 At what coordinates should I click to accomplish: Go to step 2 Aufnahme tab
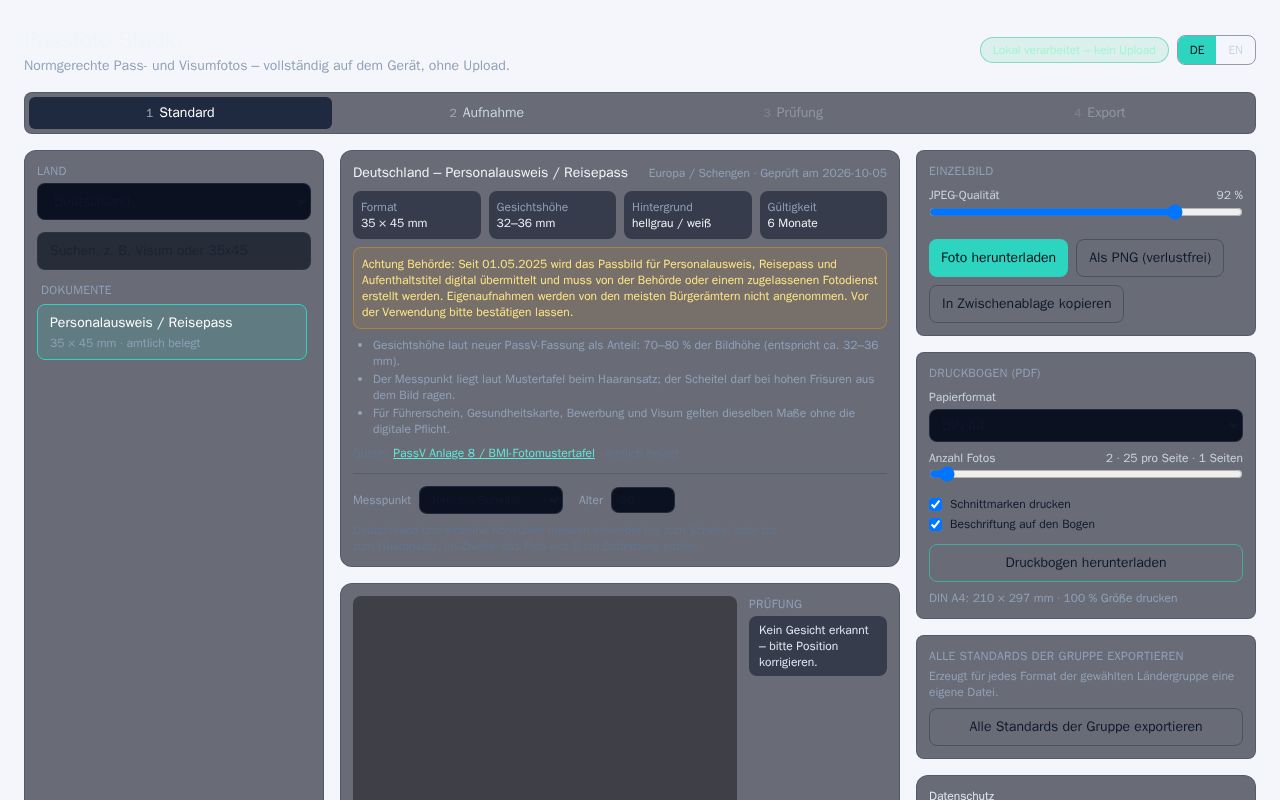click(486, 113)
